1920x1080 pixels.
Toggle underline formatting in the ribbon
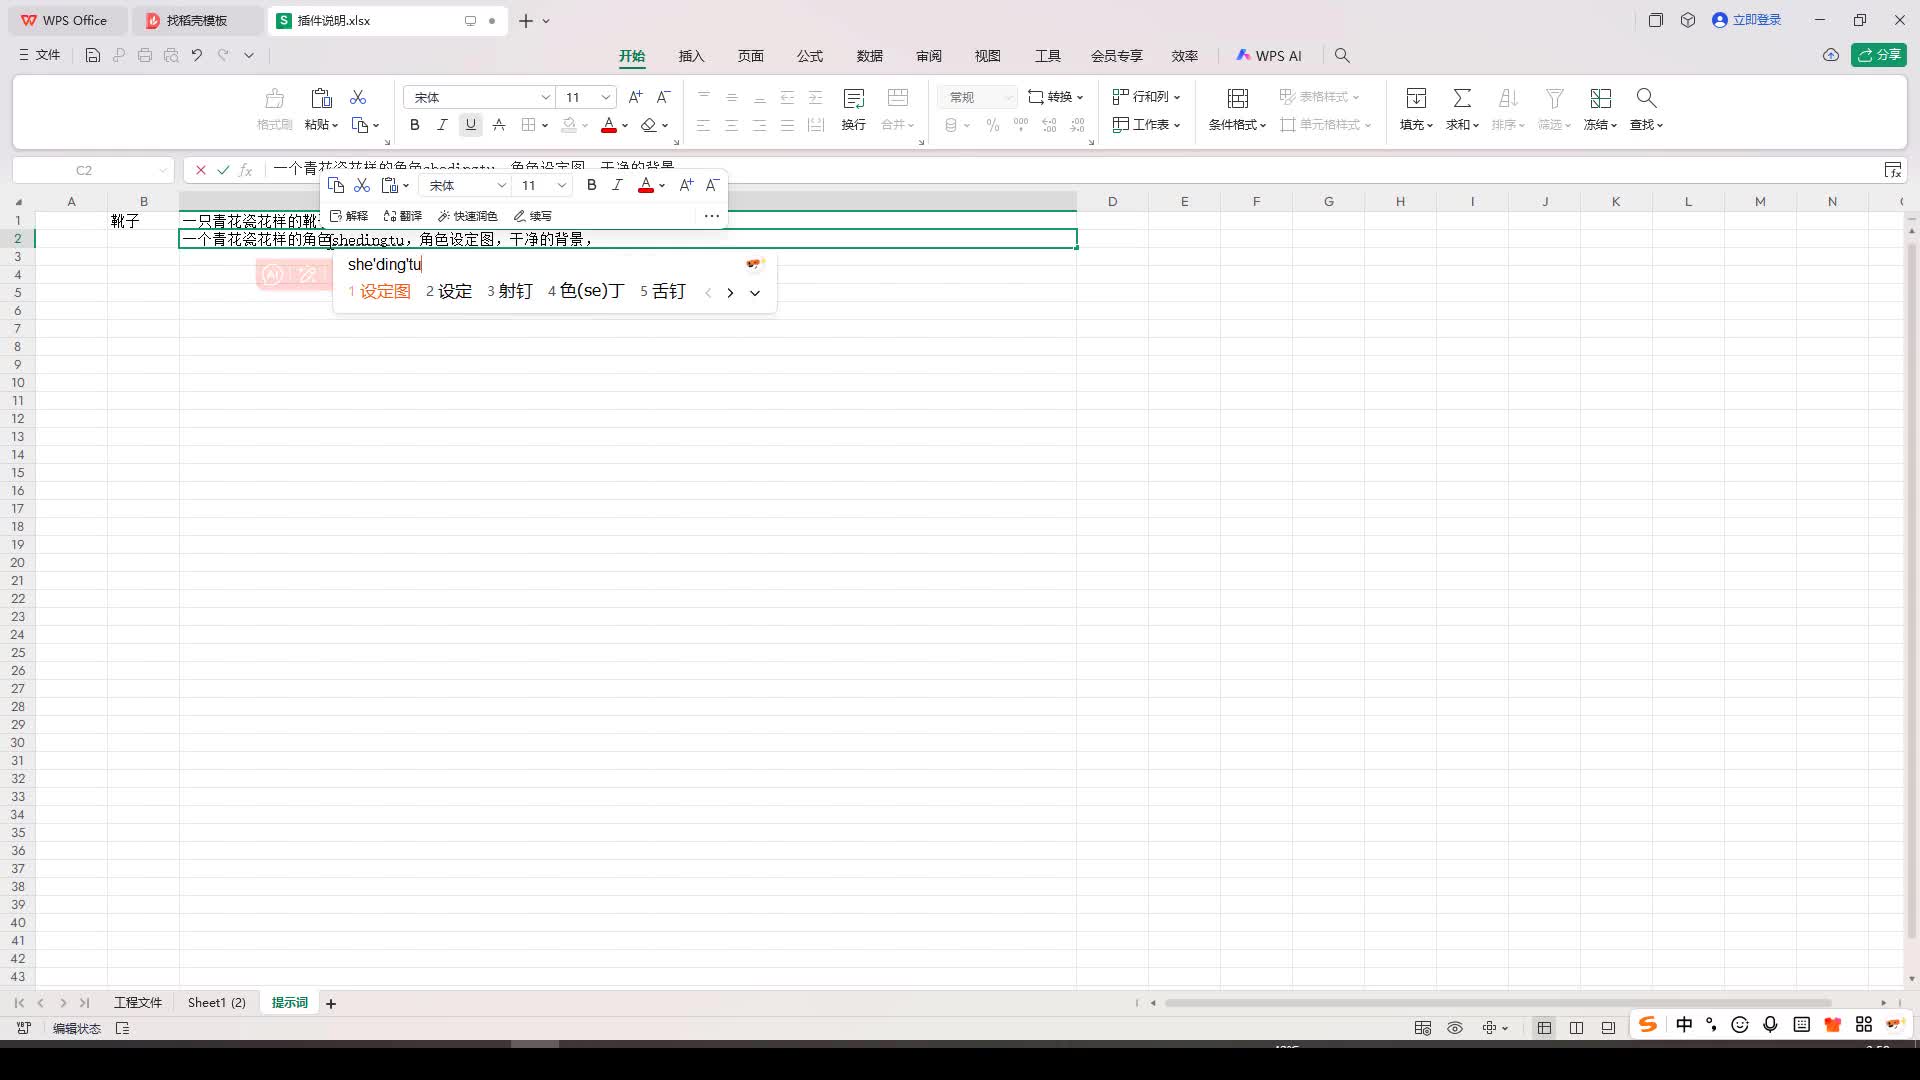point(470,125)
